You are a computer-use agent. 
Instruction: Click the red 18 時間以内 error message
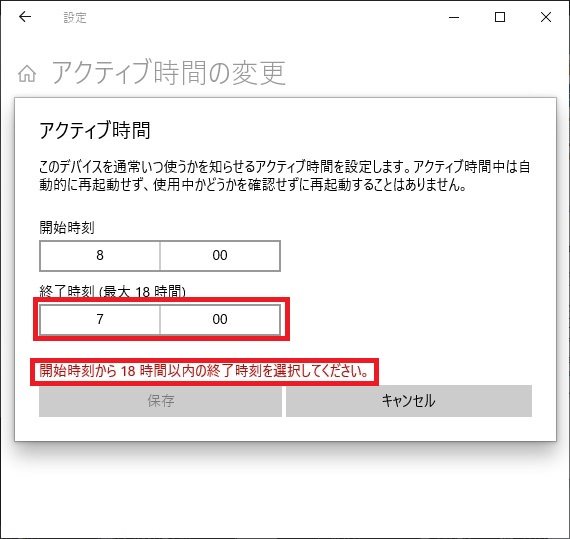(204, 371)
